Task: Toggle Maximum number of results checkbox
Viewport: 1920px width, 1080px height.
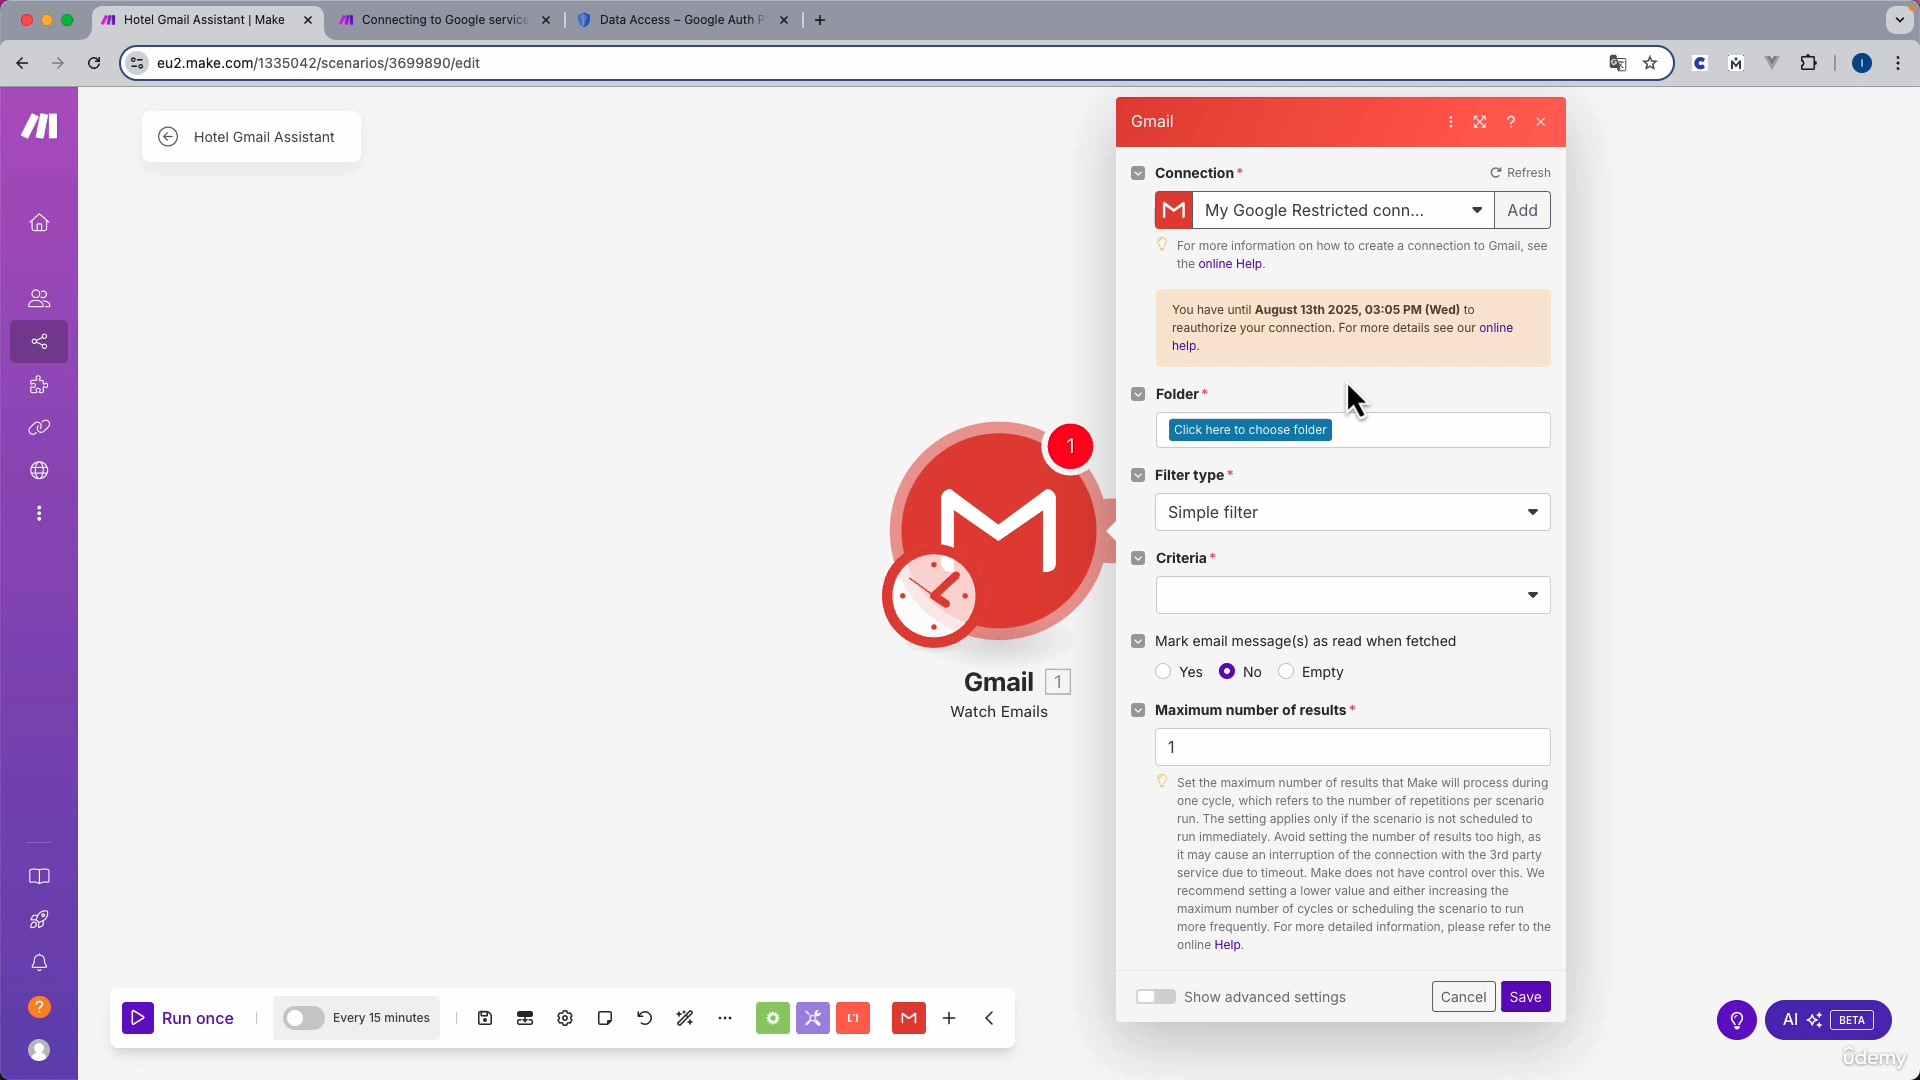Action: [x=1138, y=710]
